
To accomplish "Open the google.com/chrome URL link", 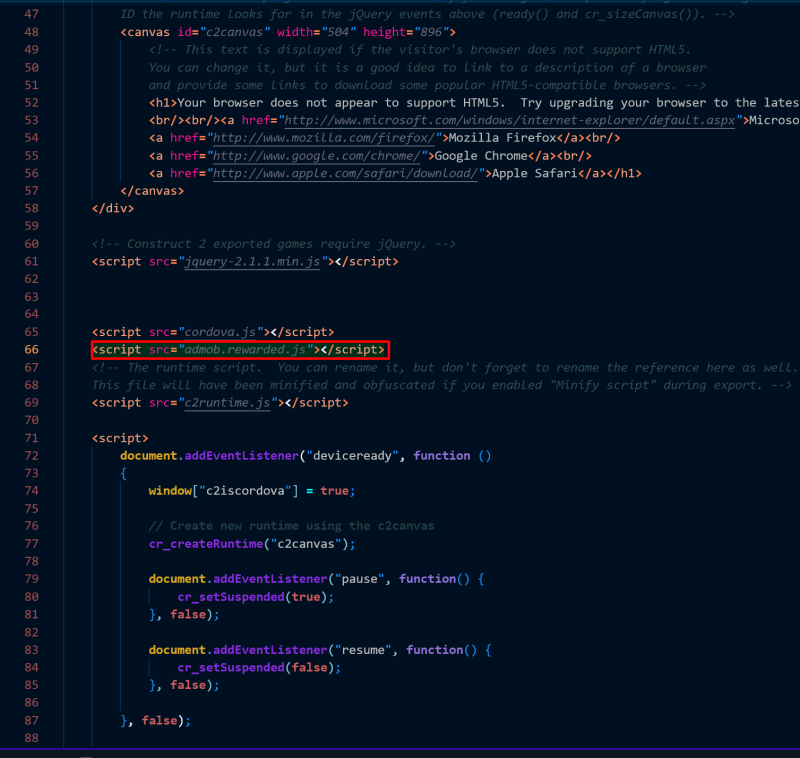I will click(316, 156).
